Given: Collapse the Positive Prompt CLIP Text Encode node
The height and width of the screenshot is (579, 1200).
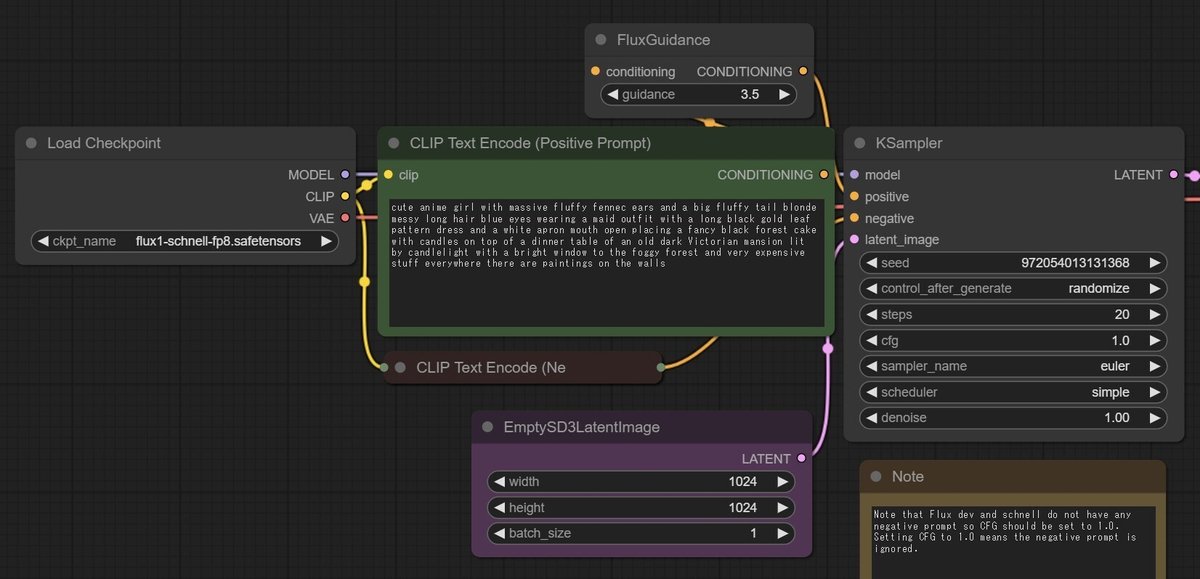Looking at the screenshot, I should click(394, 143).
